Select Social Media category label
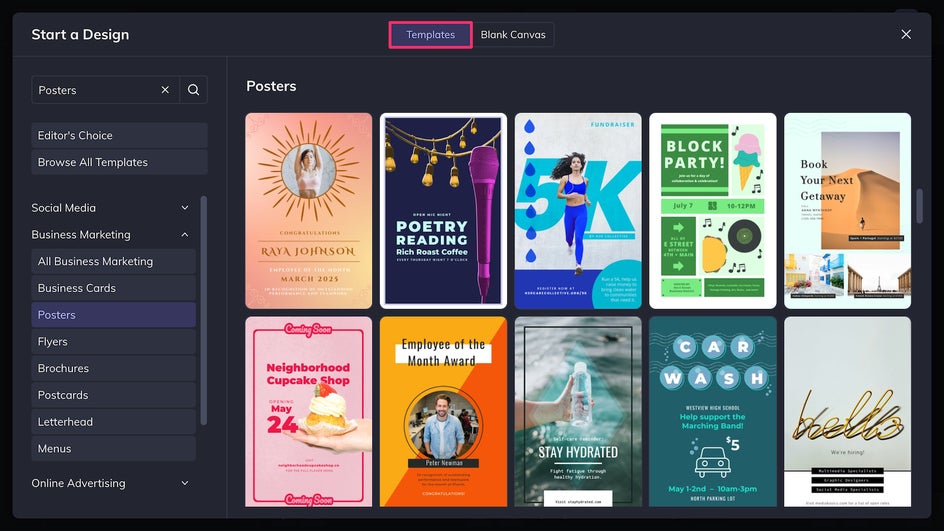This screenshot has width=944, height=531. tap(63, 208)
